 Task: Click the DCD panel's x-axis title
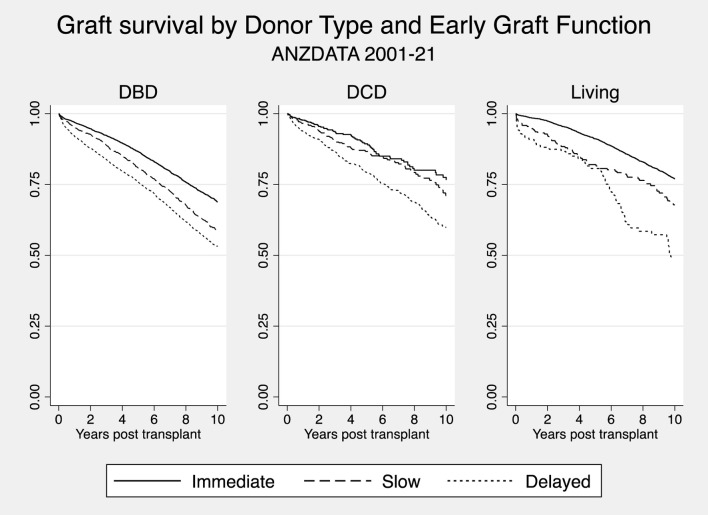[x=366, y=437]
